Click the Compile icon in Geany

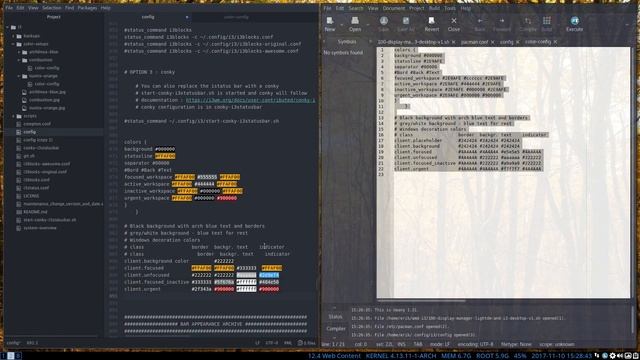pos(528,21)
